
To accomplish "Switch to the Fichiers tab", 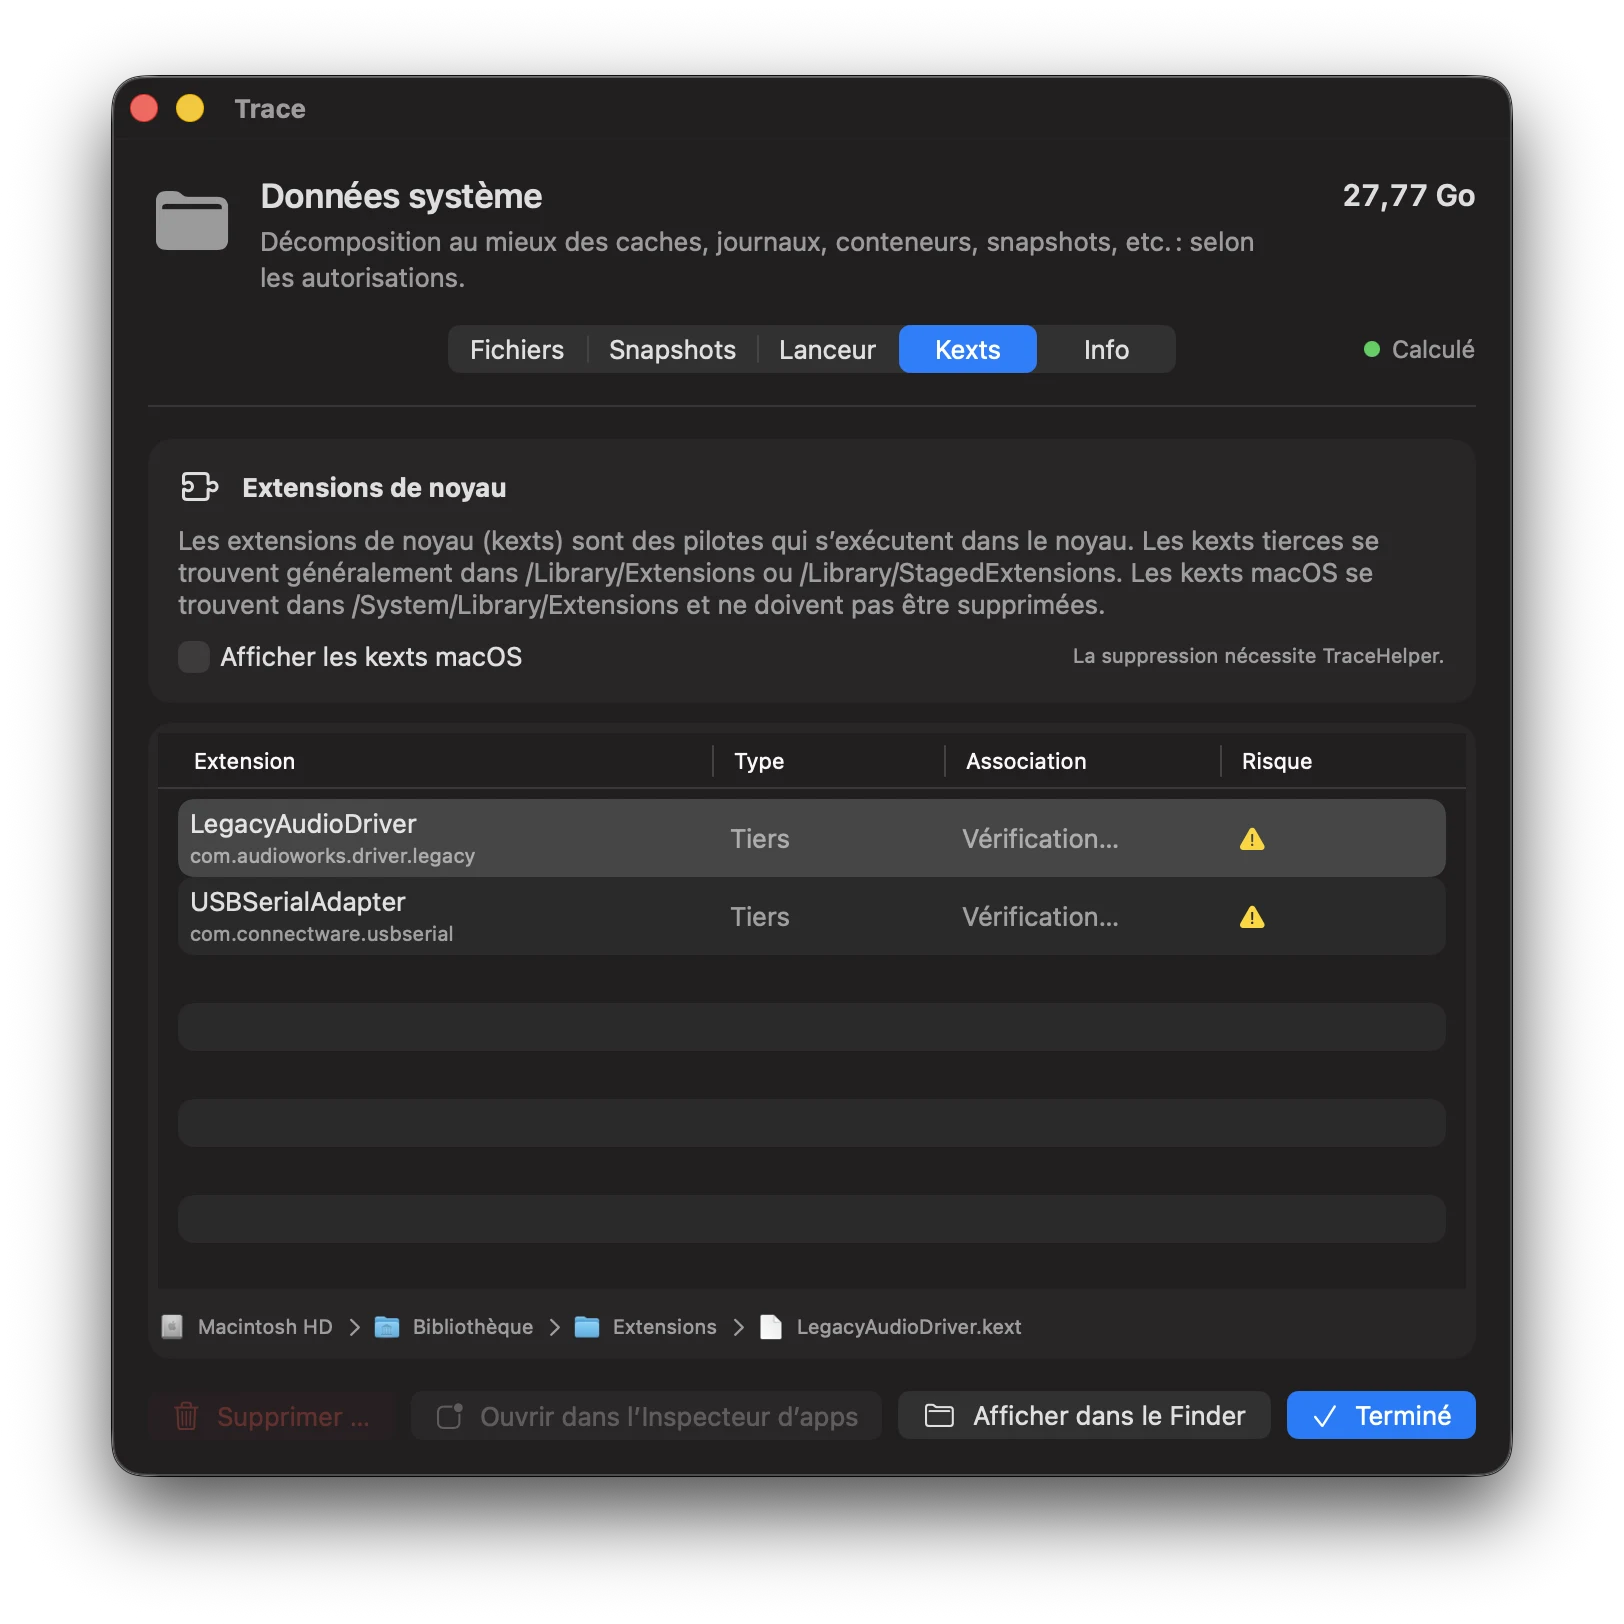I will 517,350.
